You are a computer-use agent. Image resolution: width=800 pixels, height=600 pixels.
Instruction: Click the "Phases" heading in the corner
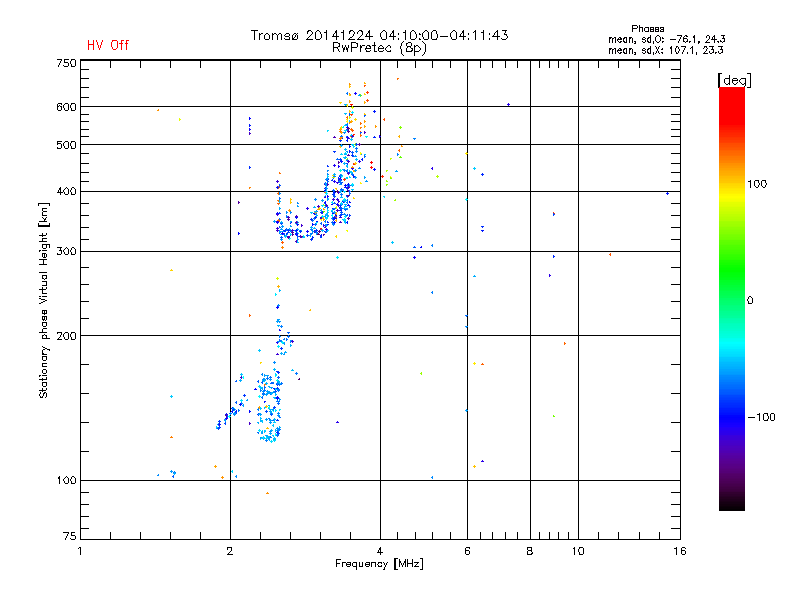(647, 29)
